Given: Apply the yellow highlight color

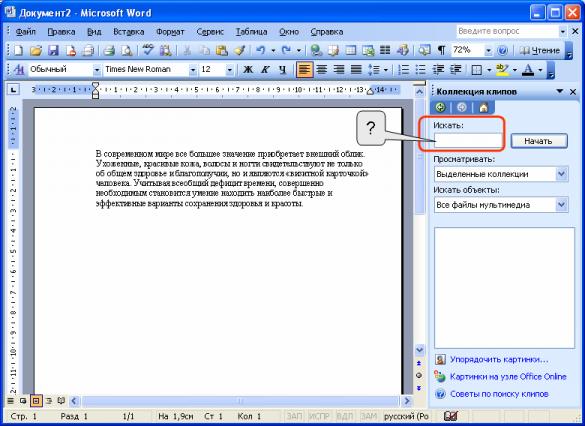Looking at the screenshot, I should 503,70.
